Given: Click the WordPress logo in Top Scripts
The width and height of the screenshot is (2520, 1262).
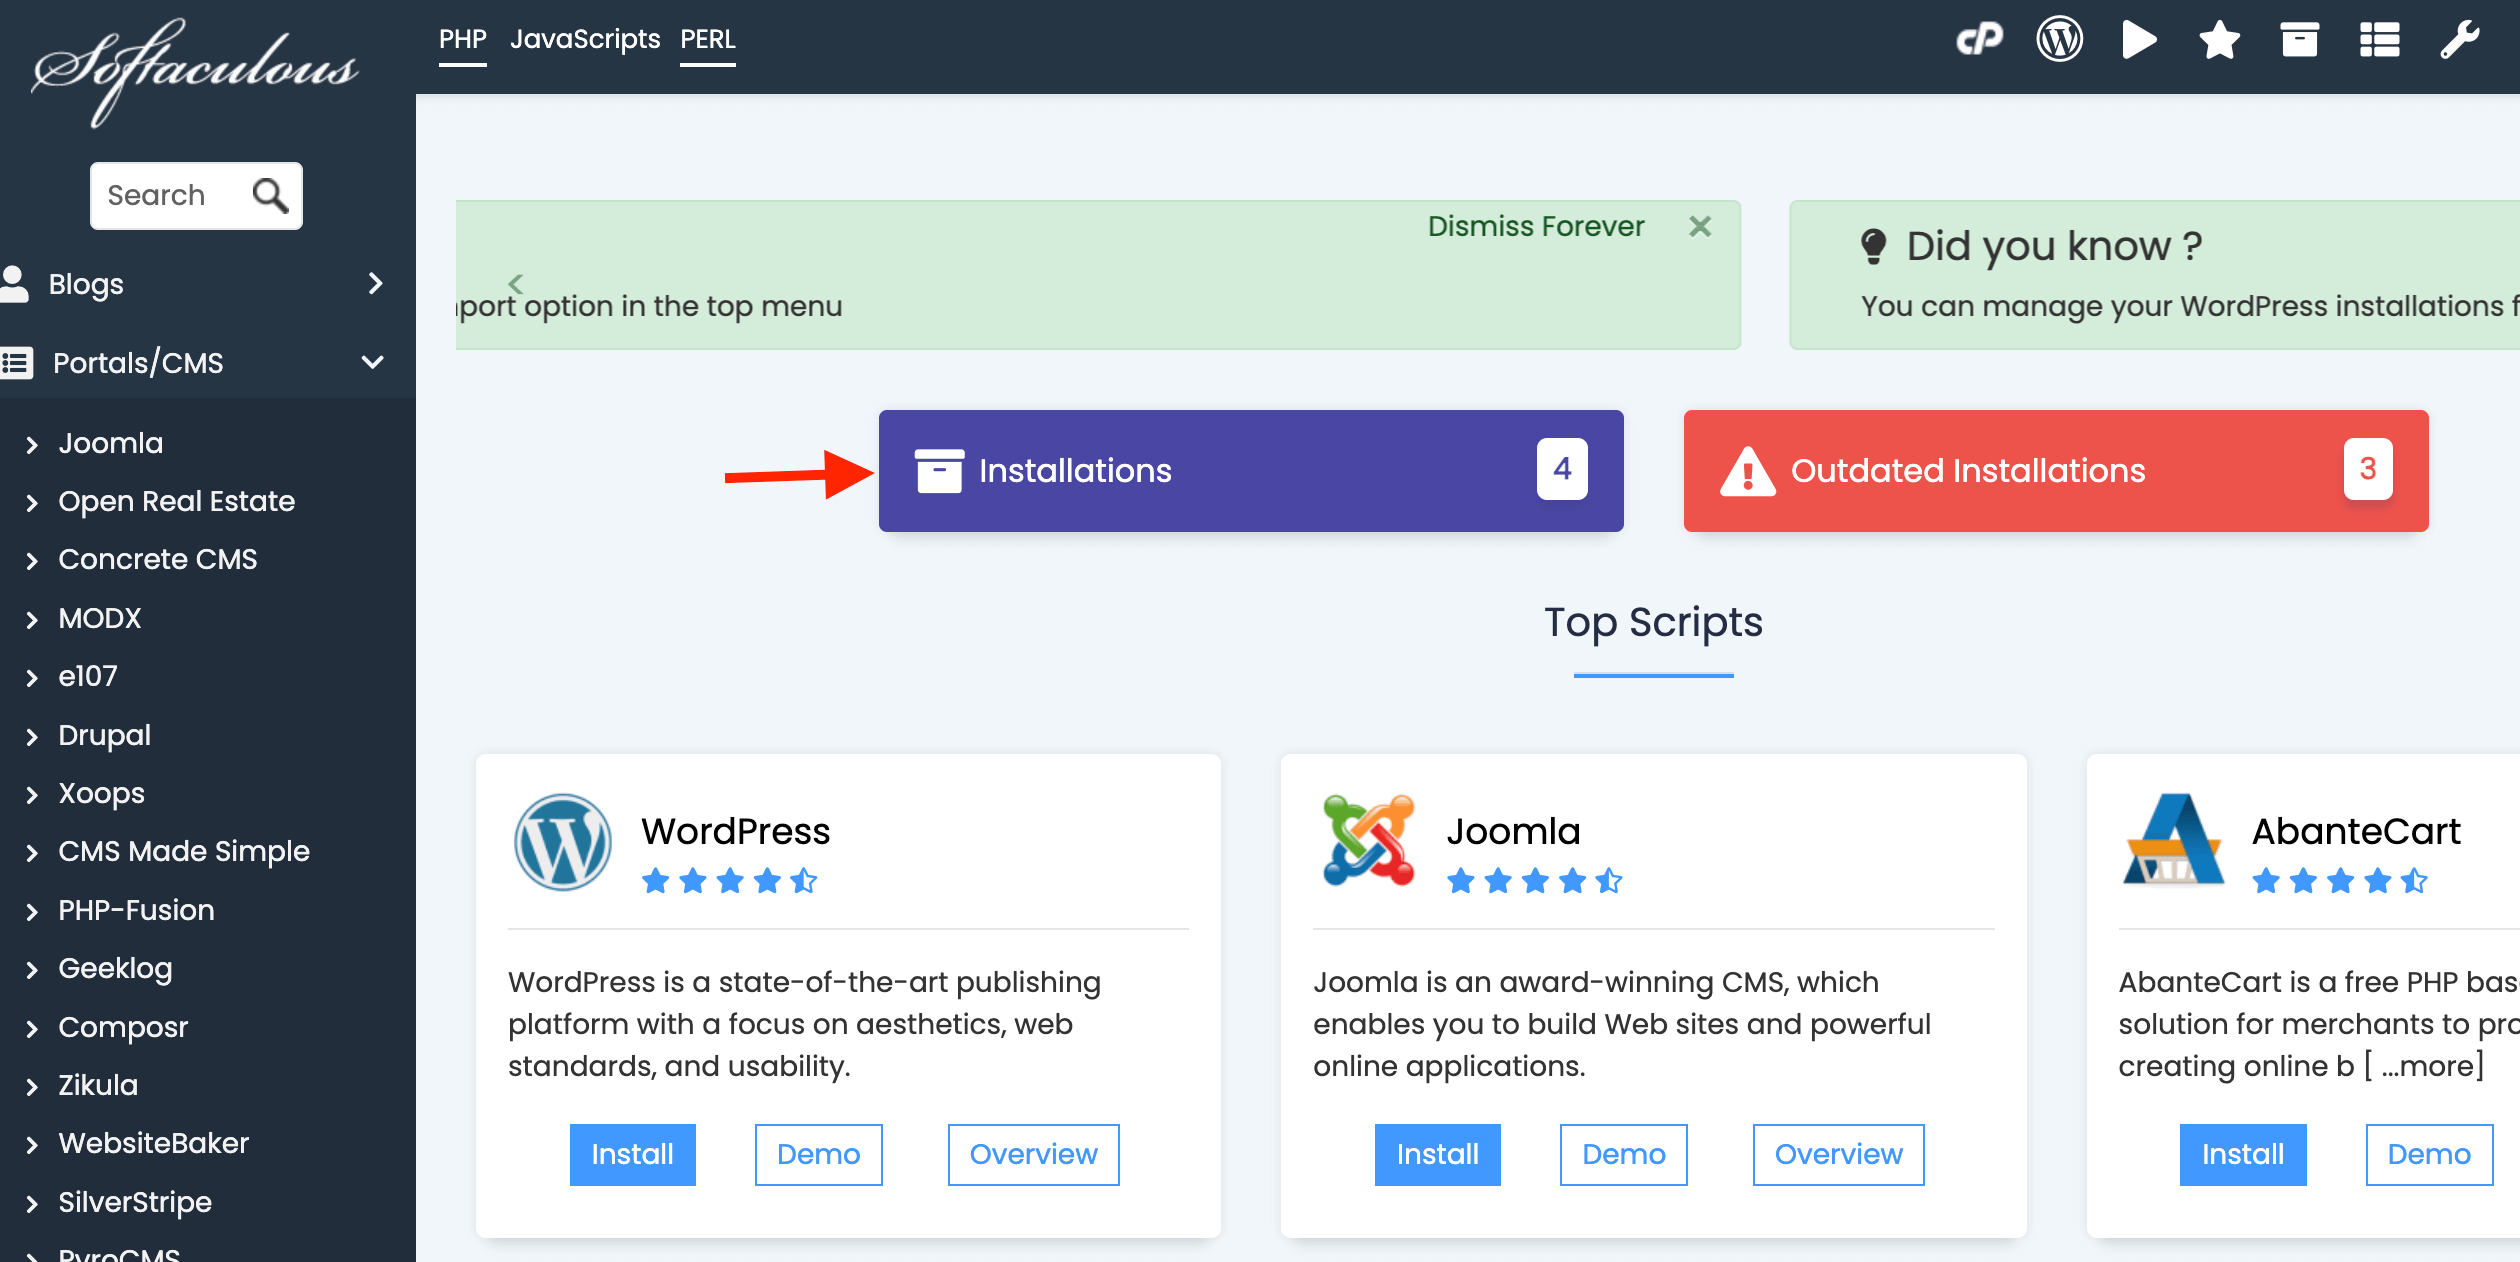Looking at the screenshot, I should [x=563, y=842].
